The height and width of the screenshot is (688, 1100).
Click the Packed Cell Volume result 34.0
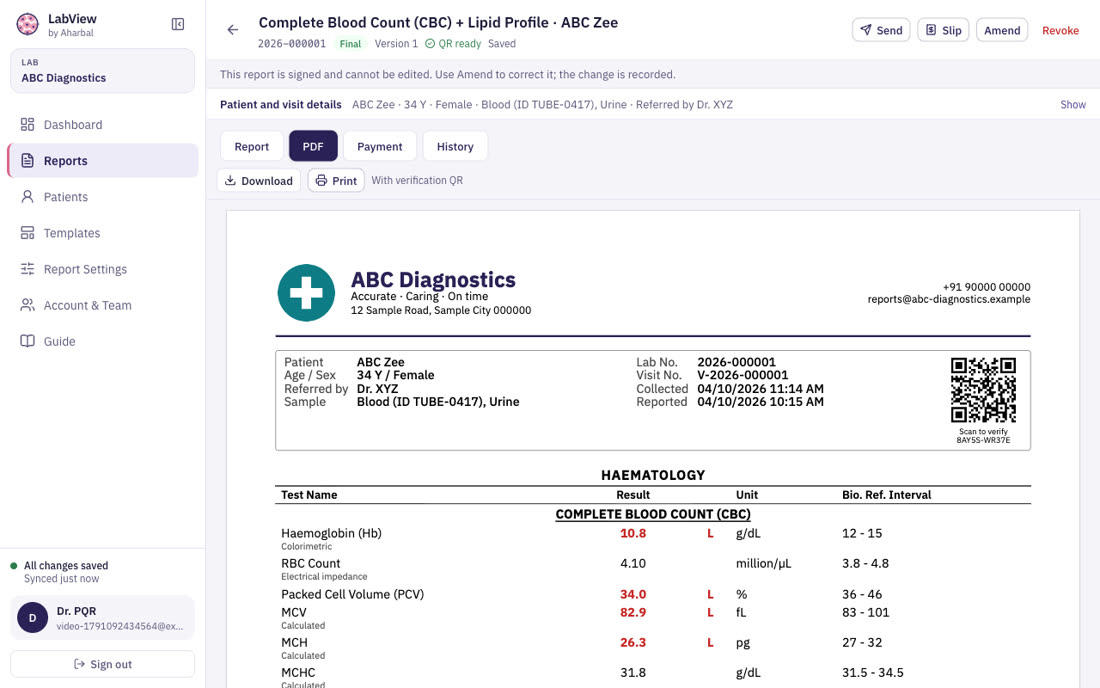[x=633, y=594]
